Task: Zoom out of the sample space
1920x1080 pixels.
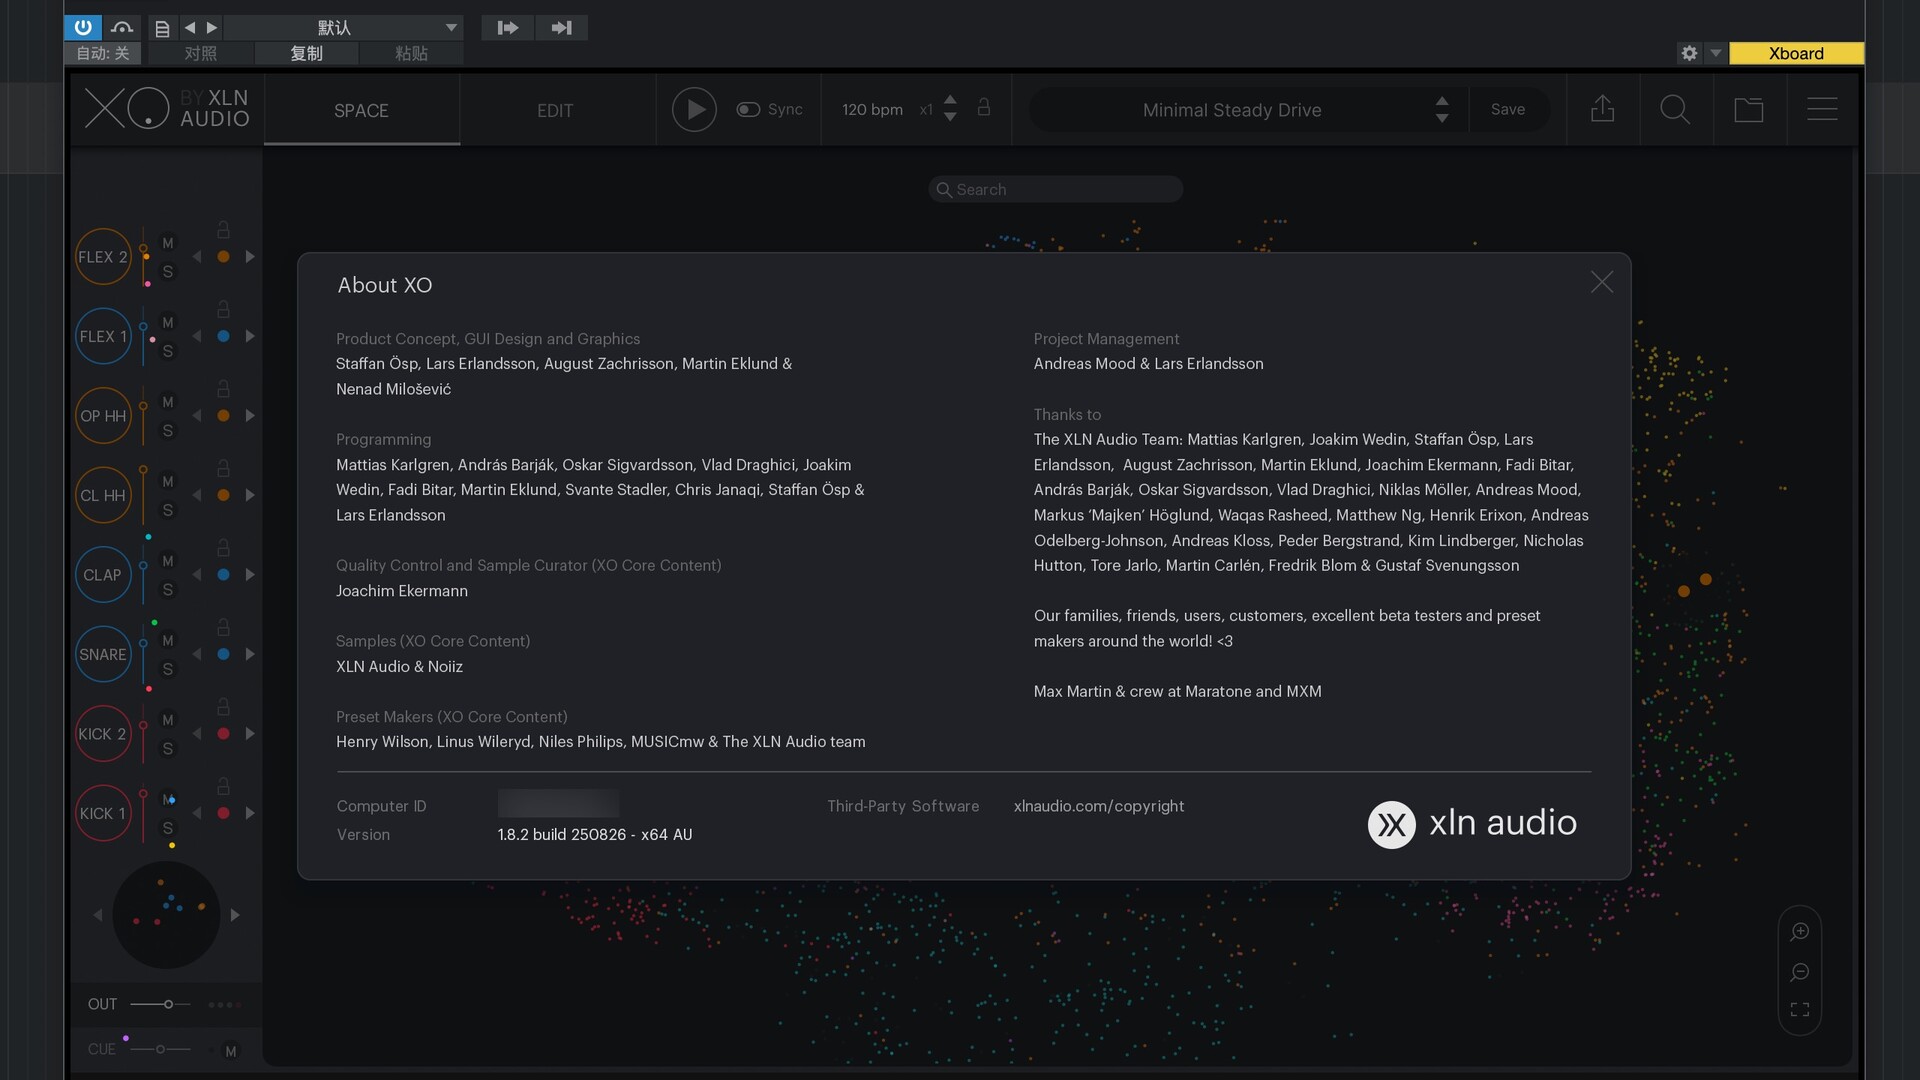Action: tap(1800, 972)
